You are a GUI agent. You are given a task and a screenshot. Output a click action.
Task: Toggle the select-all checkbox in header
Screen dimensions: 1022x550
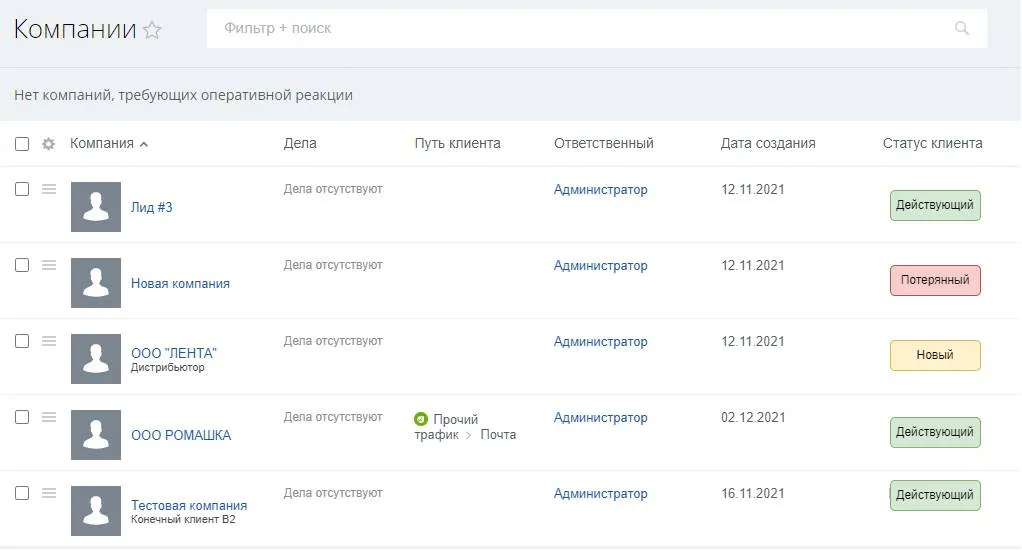tap(22, 144)
